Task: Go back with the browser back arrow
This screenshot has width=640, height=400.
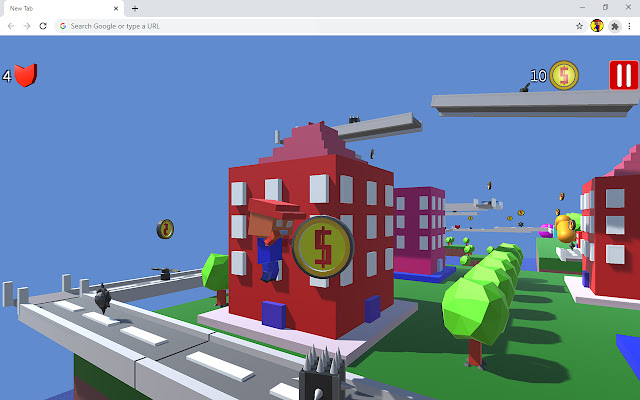Action: point(11,26)
